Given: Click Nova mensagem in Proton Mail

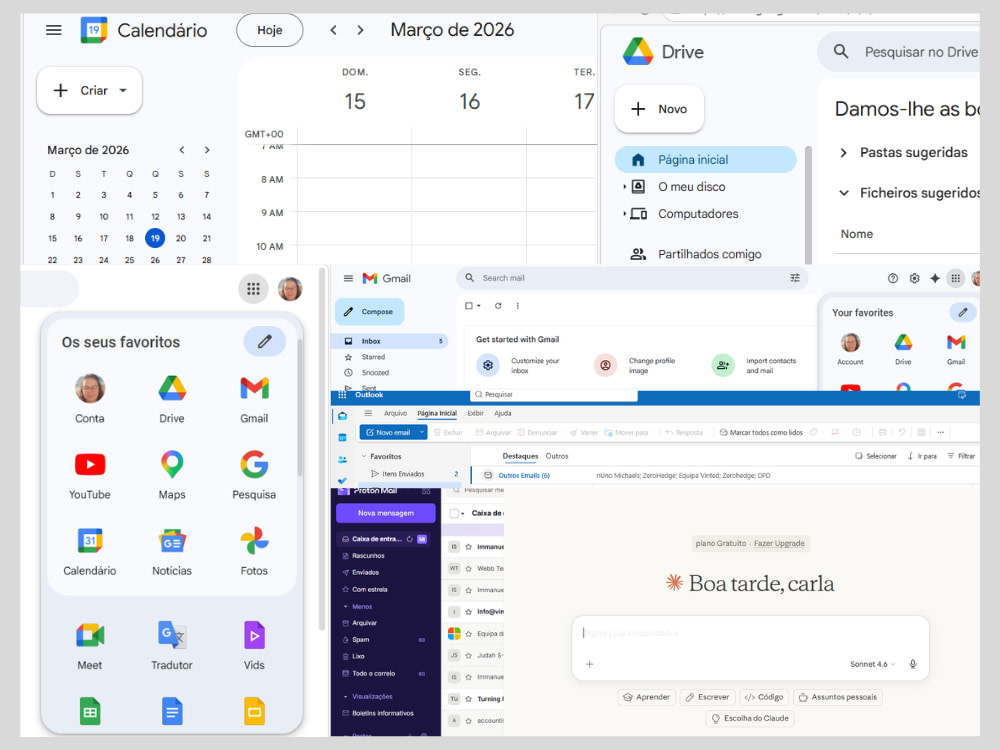Looking at the screenshot, I should point(386,513).
